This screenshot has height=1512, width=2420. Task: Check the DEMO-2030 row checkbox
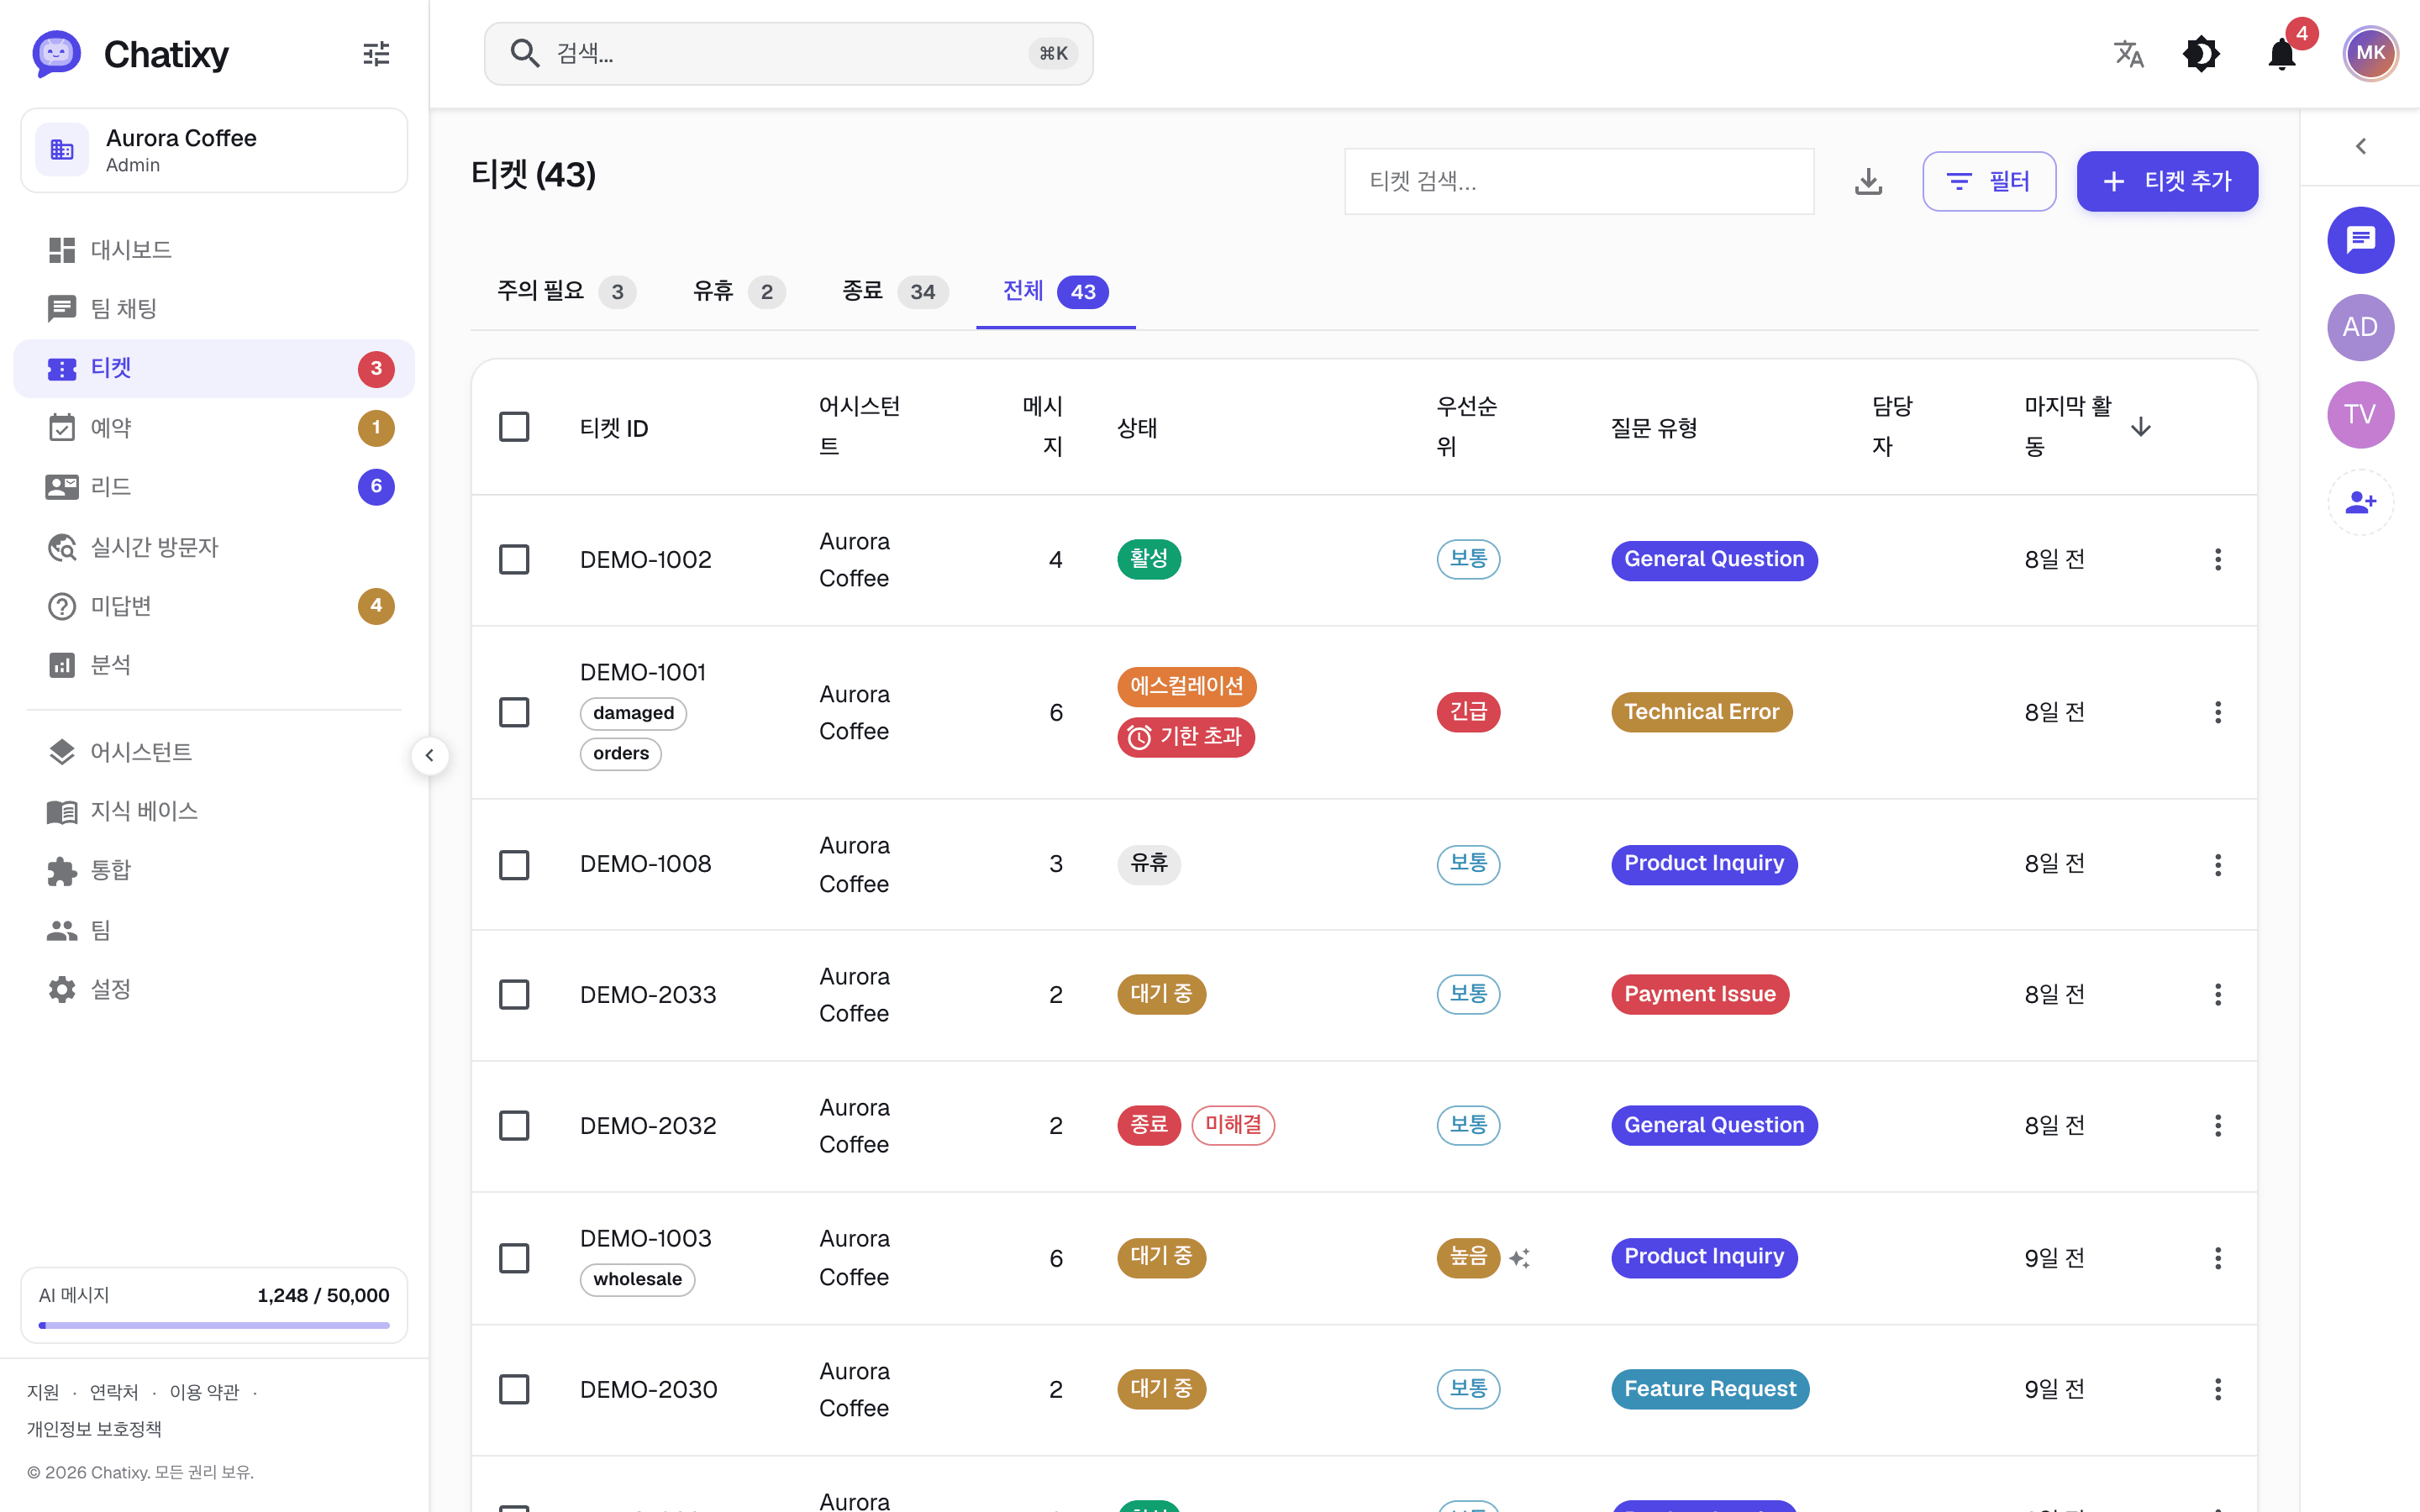514,1389
